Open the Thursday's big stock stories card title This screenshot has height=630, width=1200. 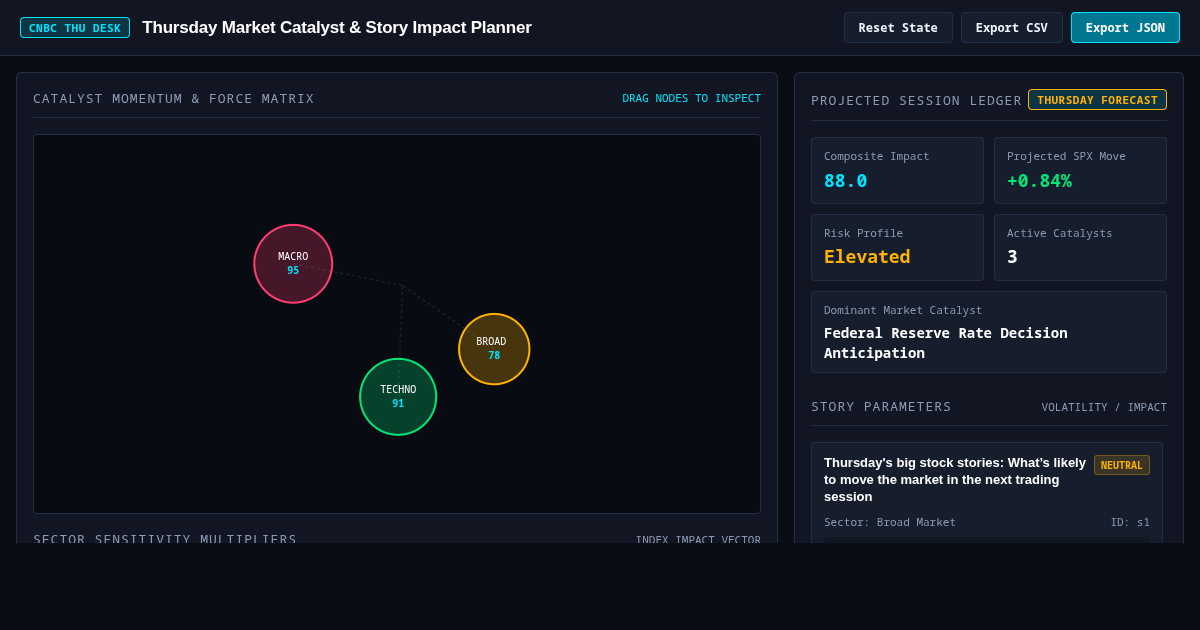tap(955, 480)
